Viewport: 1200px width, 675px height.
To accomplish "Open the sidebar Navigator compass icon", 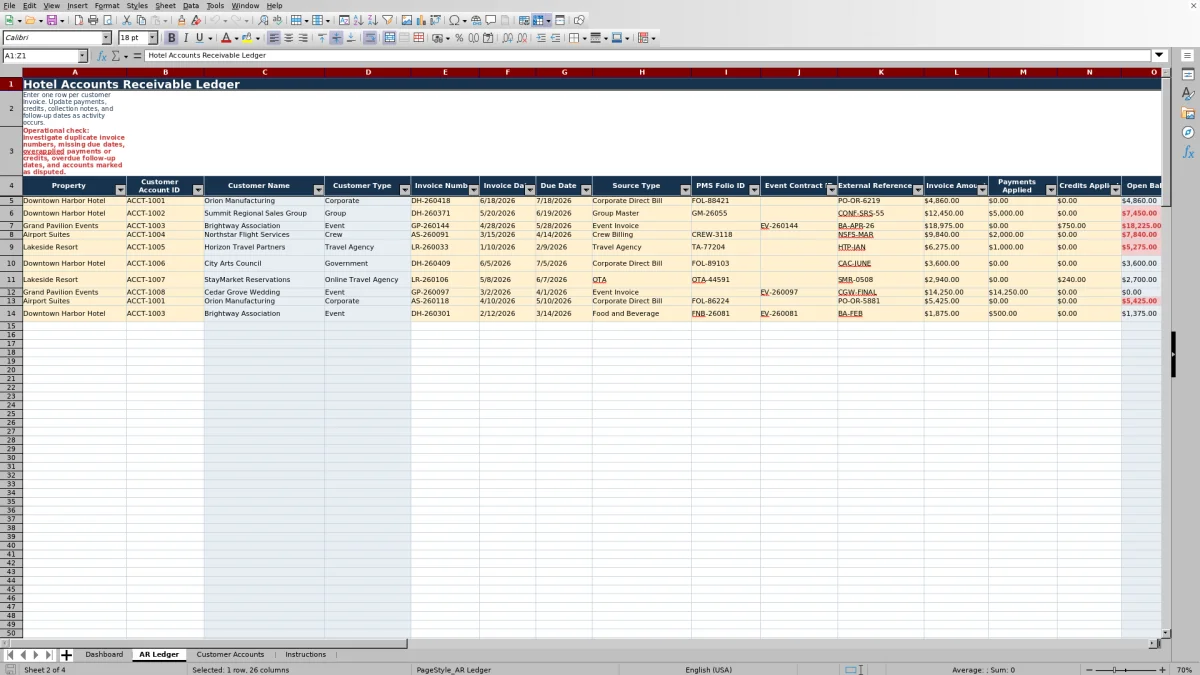I will pyautogui.click(x=1188, y=132).
